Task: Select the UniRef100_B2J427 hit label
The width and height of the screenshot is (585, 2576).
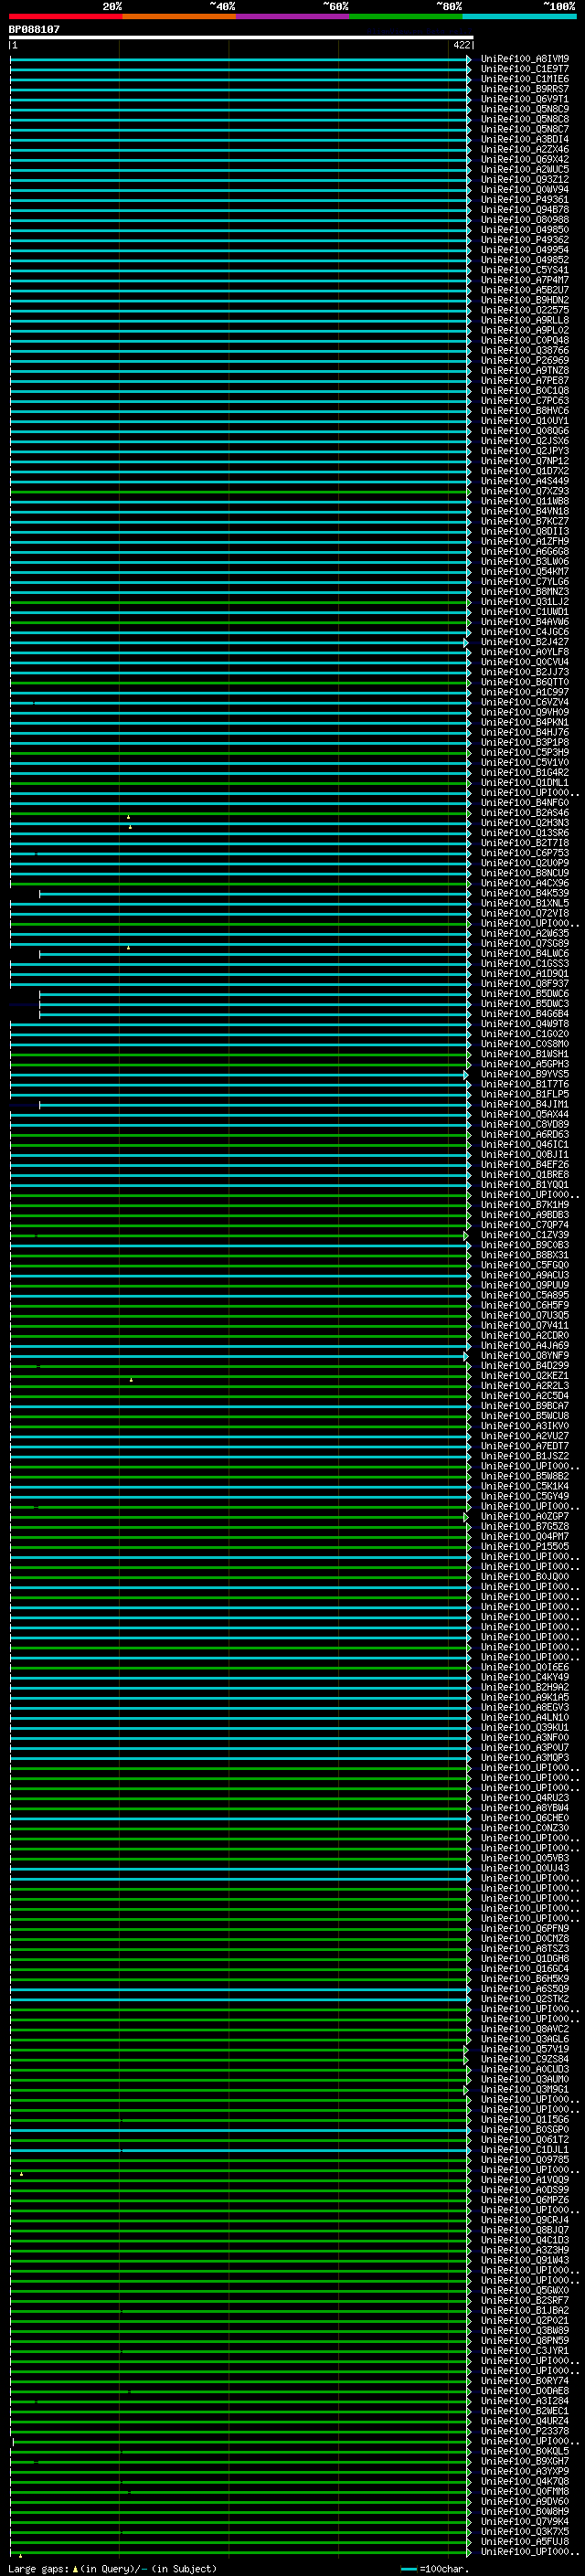Action: coord(525,642)
